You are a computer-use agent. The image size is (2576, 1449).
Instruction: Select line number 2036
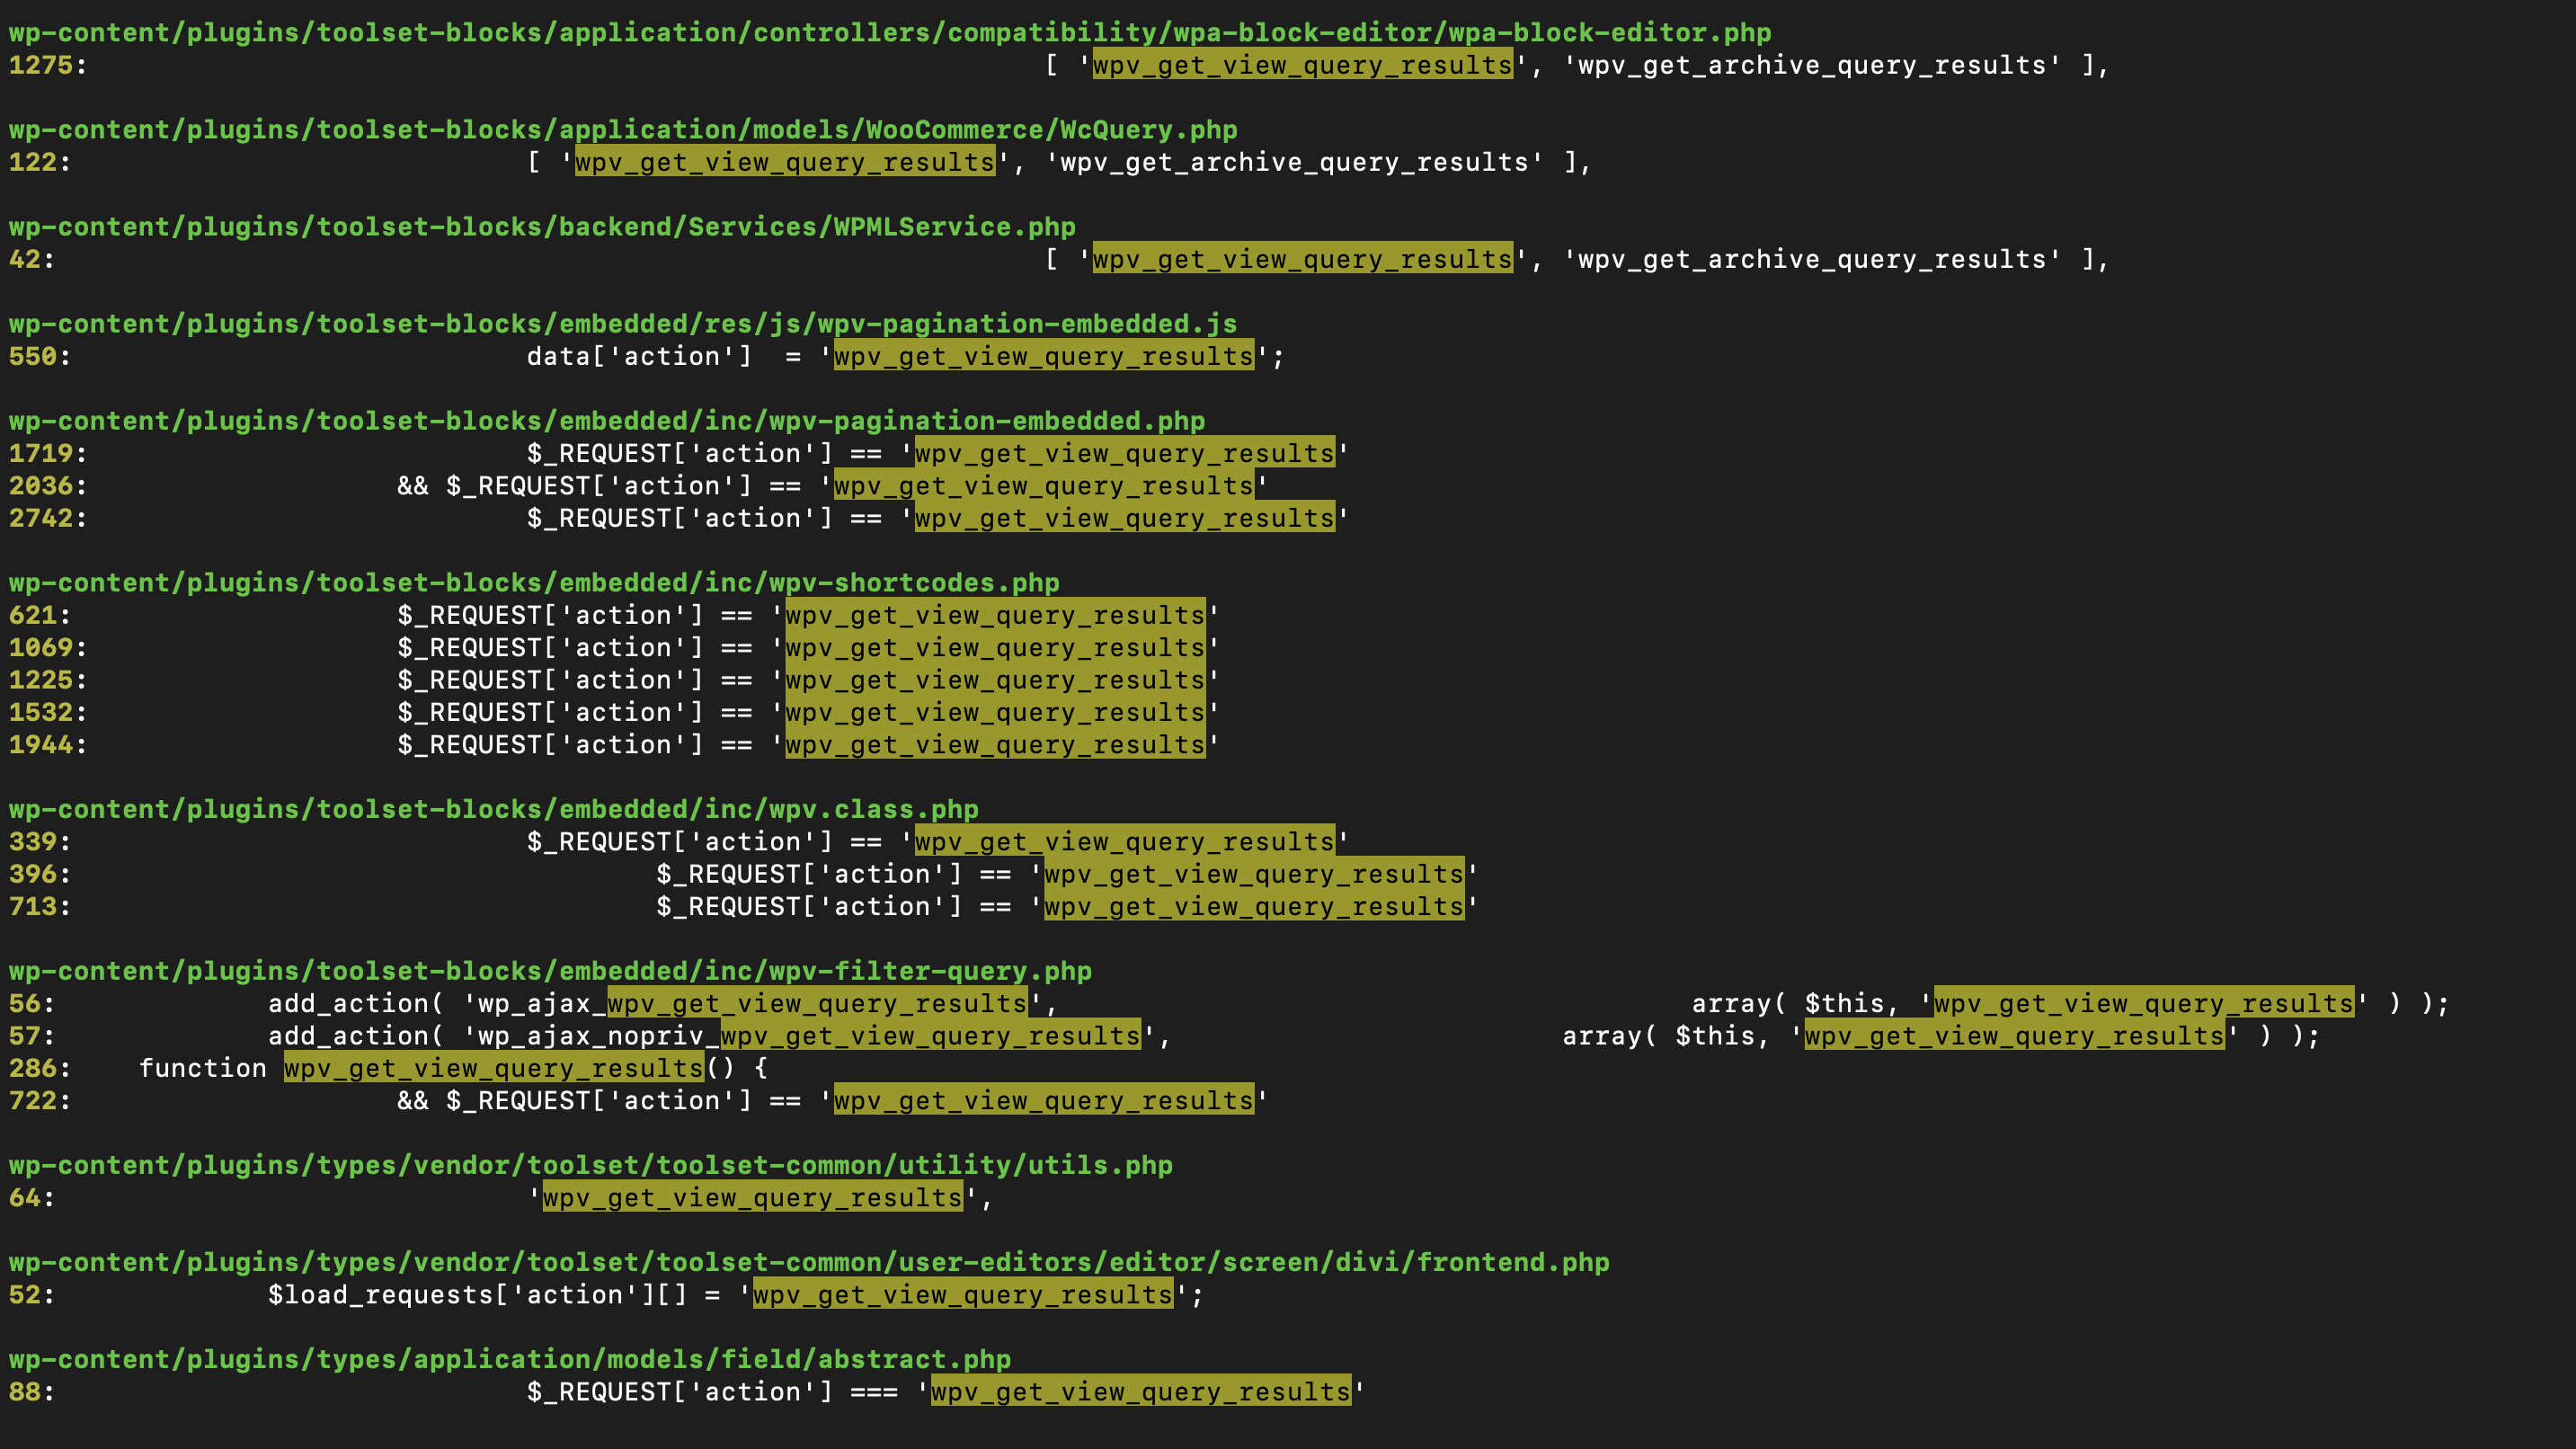[x=40, y=486]
